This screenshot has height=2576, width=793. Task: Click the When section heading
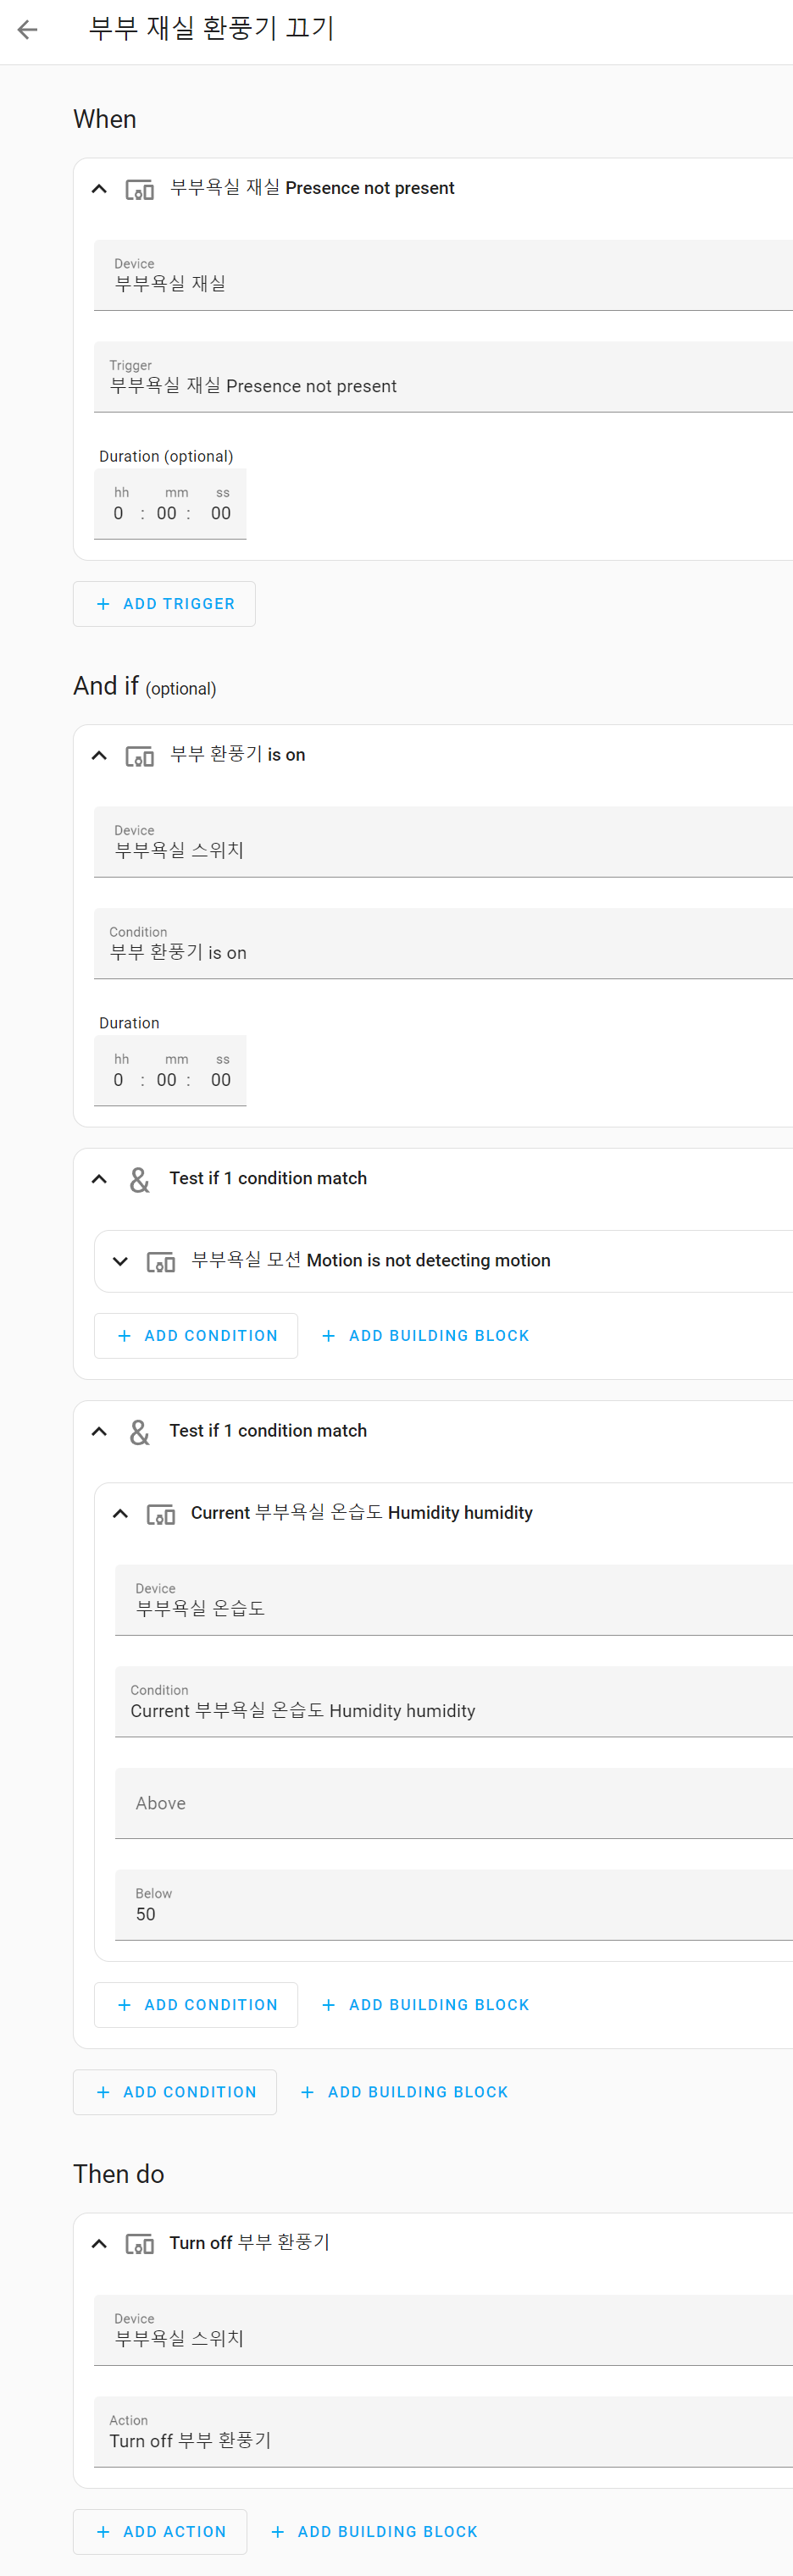pos(105,119)
